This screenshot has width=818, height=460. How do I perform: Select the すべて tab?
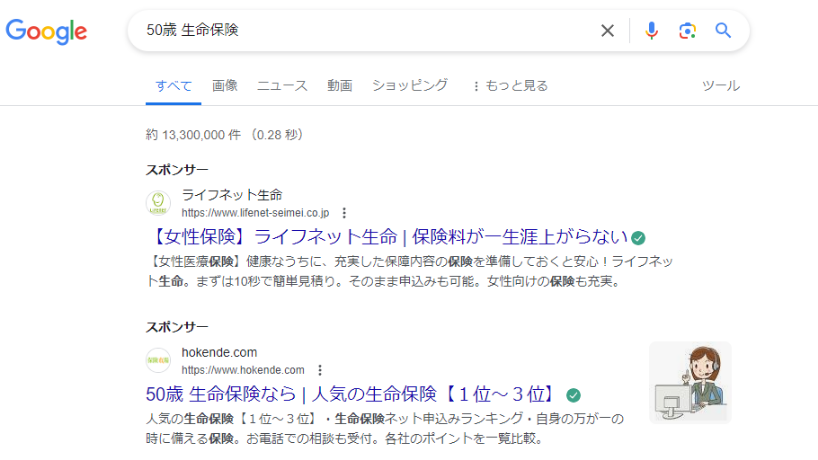click(x=174, y=86)
